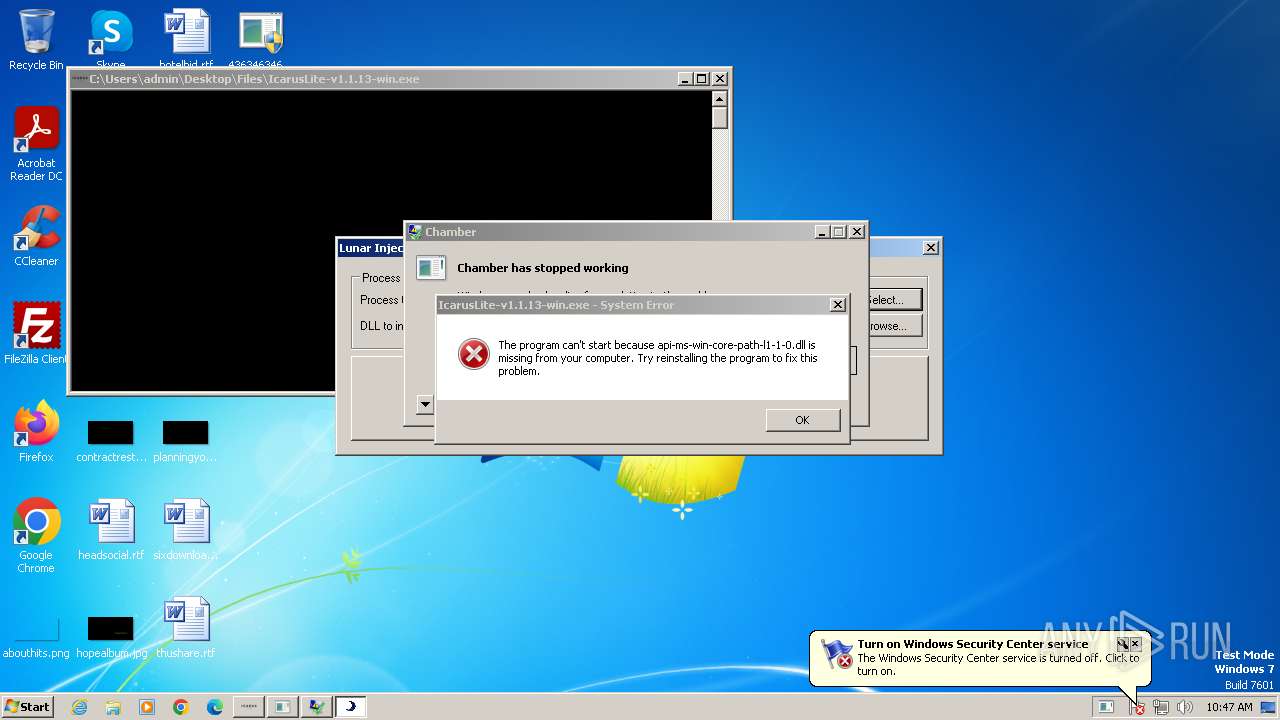The height and width of the screenshot is (720, 1280).
Task: Close the IcarusLite console window
Action: click(x=720, y=79)
